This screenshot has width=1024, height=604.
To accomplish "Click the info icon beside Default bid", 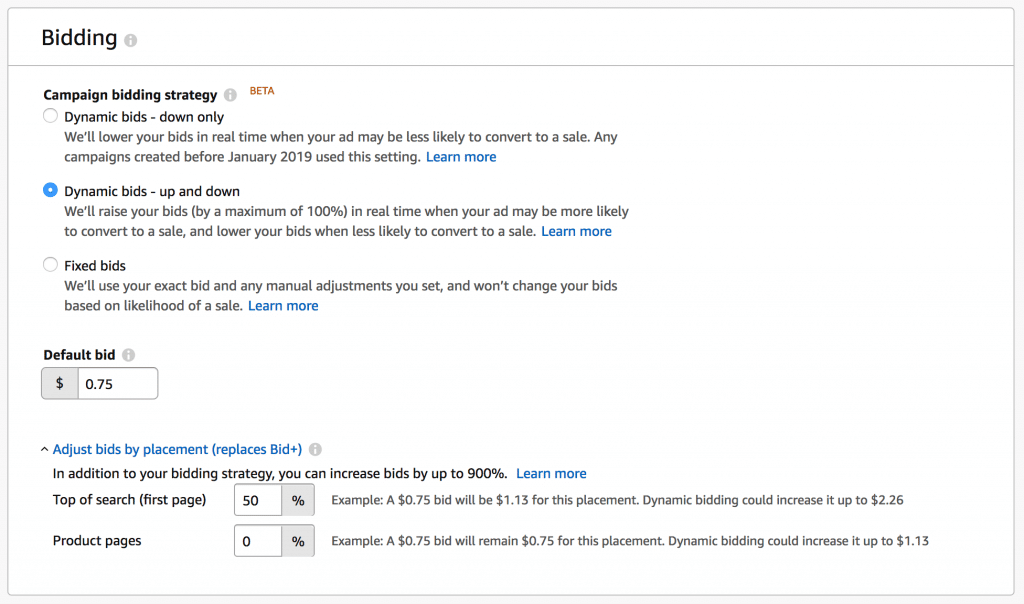I will (x=129, y=355).
